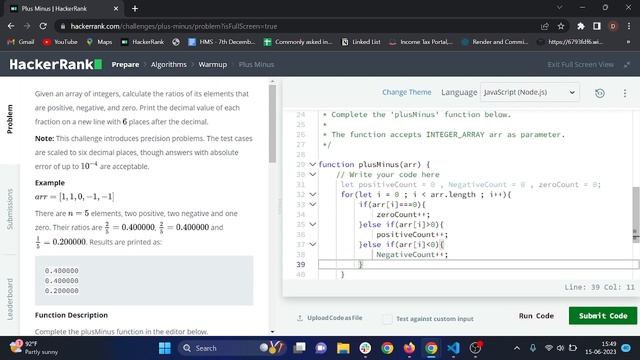The width and height of the screenshot is (640, 360).
Task: Switch to the Leaderboard side tab
Action: [10, 299]
